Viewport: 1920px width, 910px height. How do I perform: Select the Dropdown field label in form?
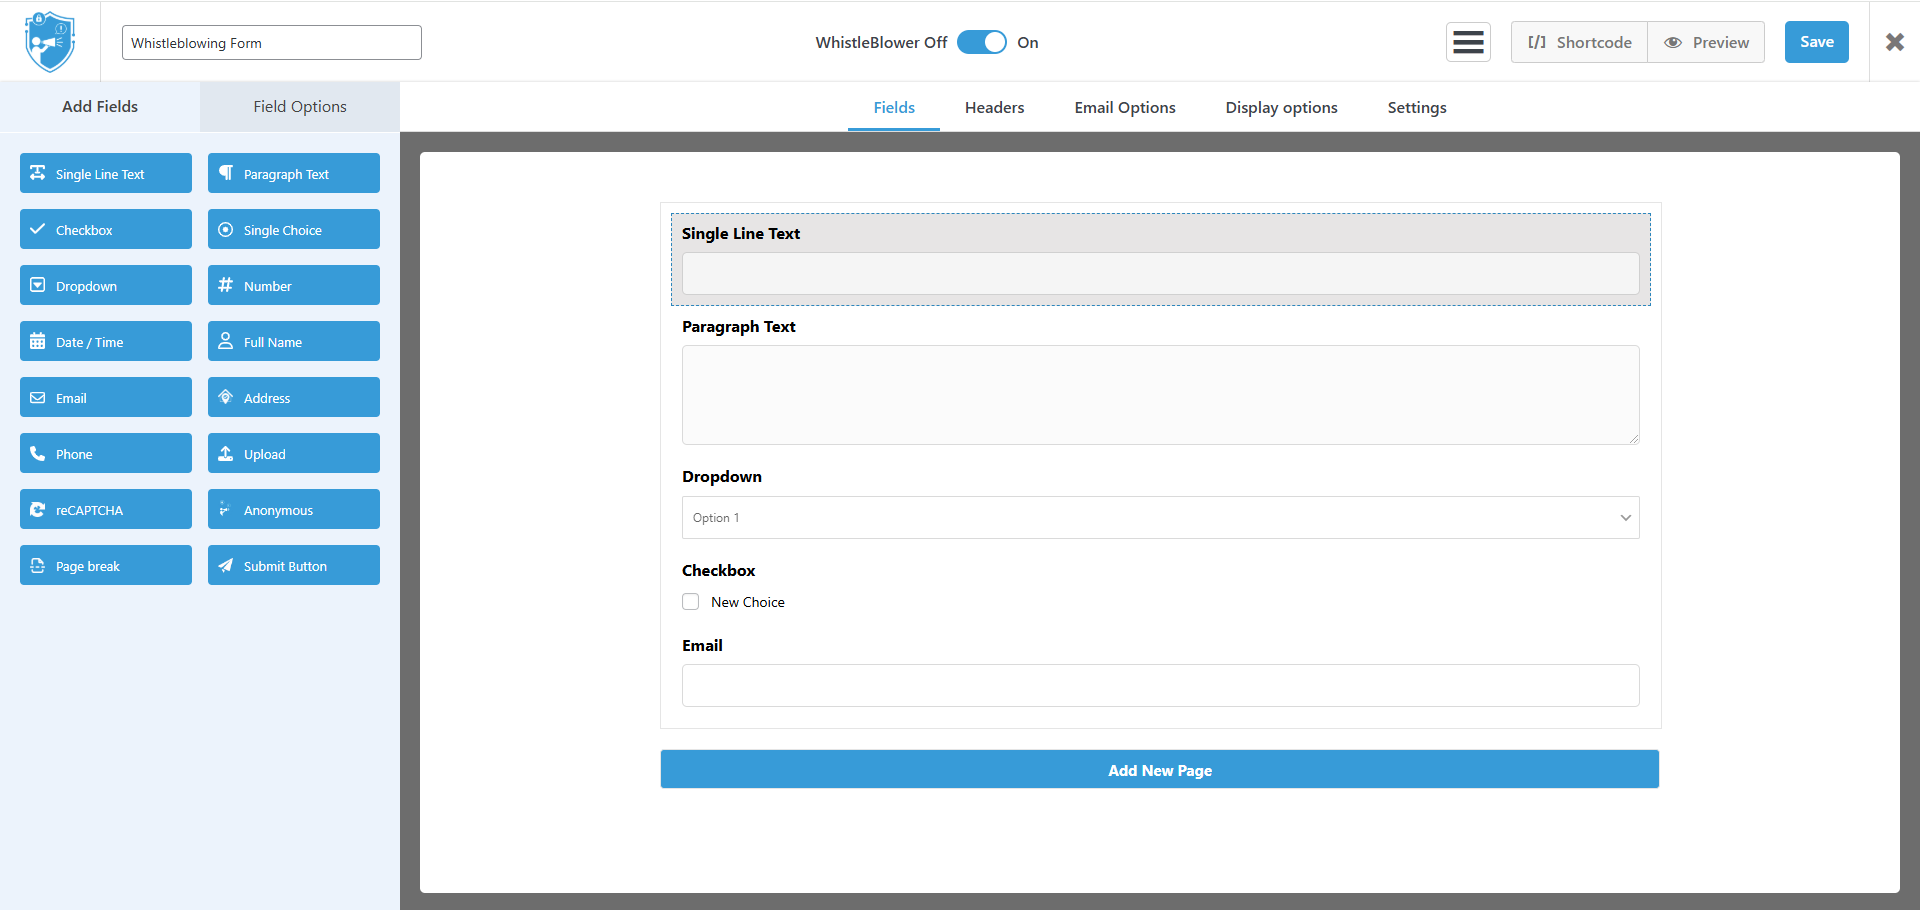click(722, 477)
